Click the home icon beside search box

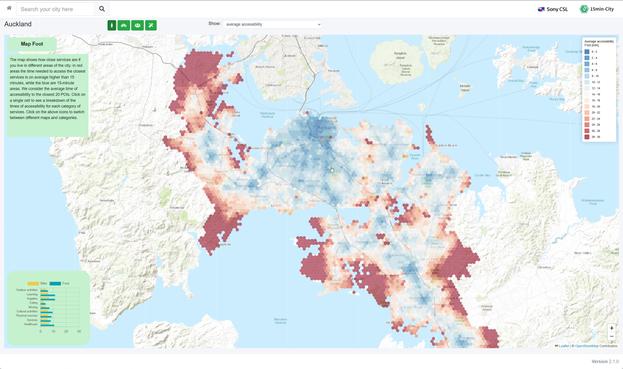click(9, 8)
